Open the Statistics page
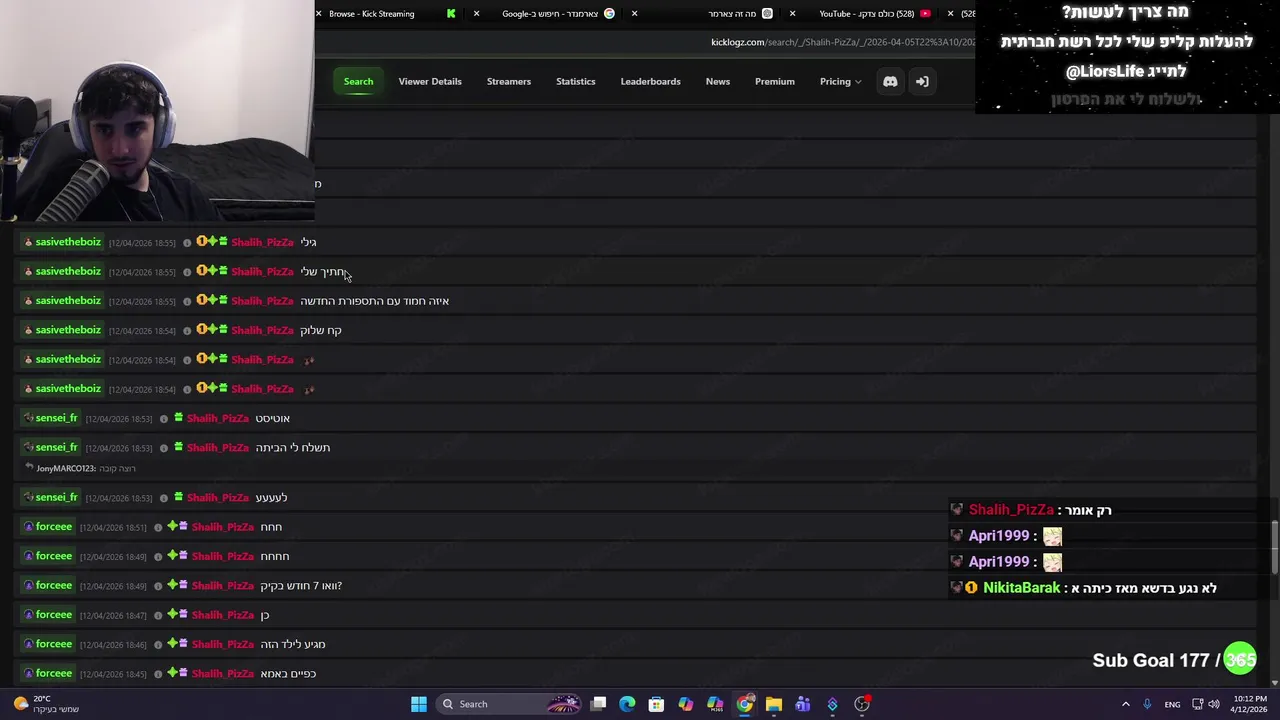This screenshot has width=1280, height=720. tap(575, 81)
